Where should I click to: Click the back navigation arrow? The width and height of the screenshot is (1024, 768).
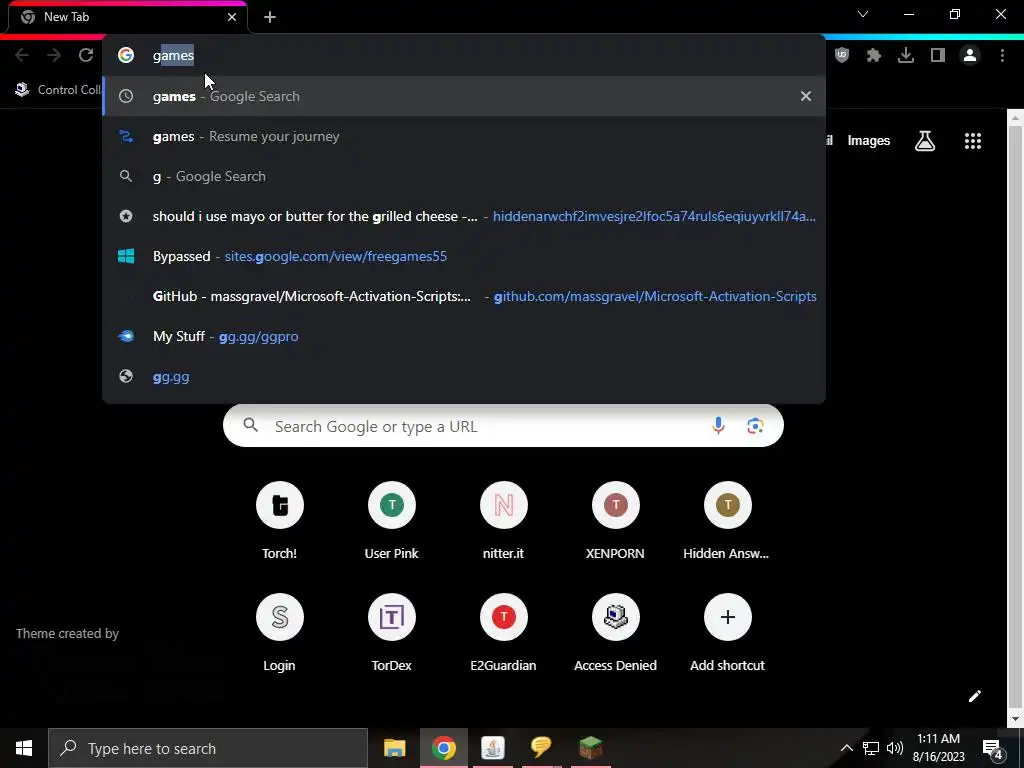[22, 56]
